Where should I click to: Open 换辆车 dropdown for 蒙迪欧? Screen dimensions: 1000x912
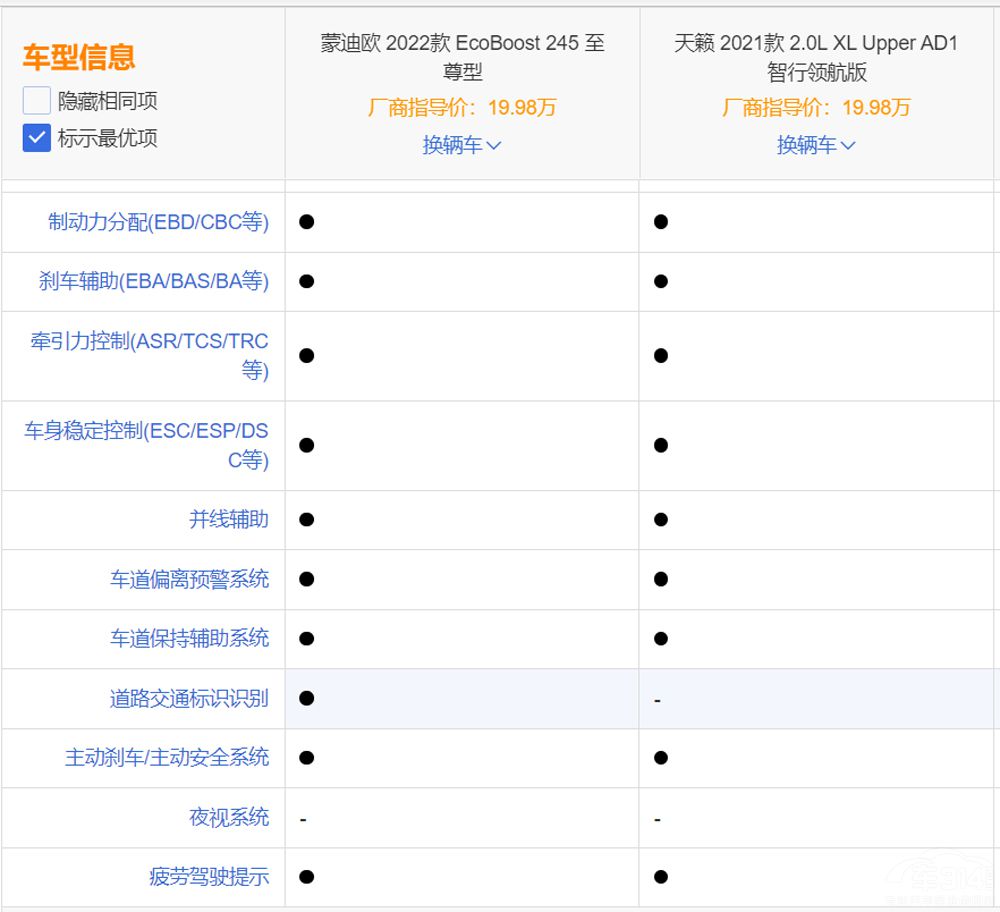[x=462, y=145]
